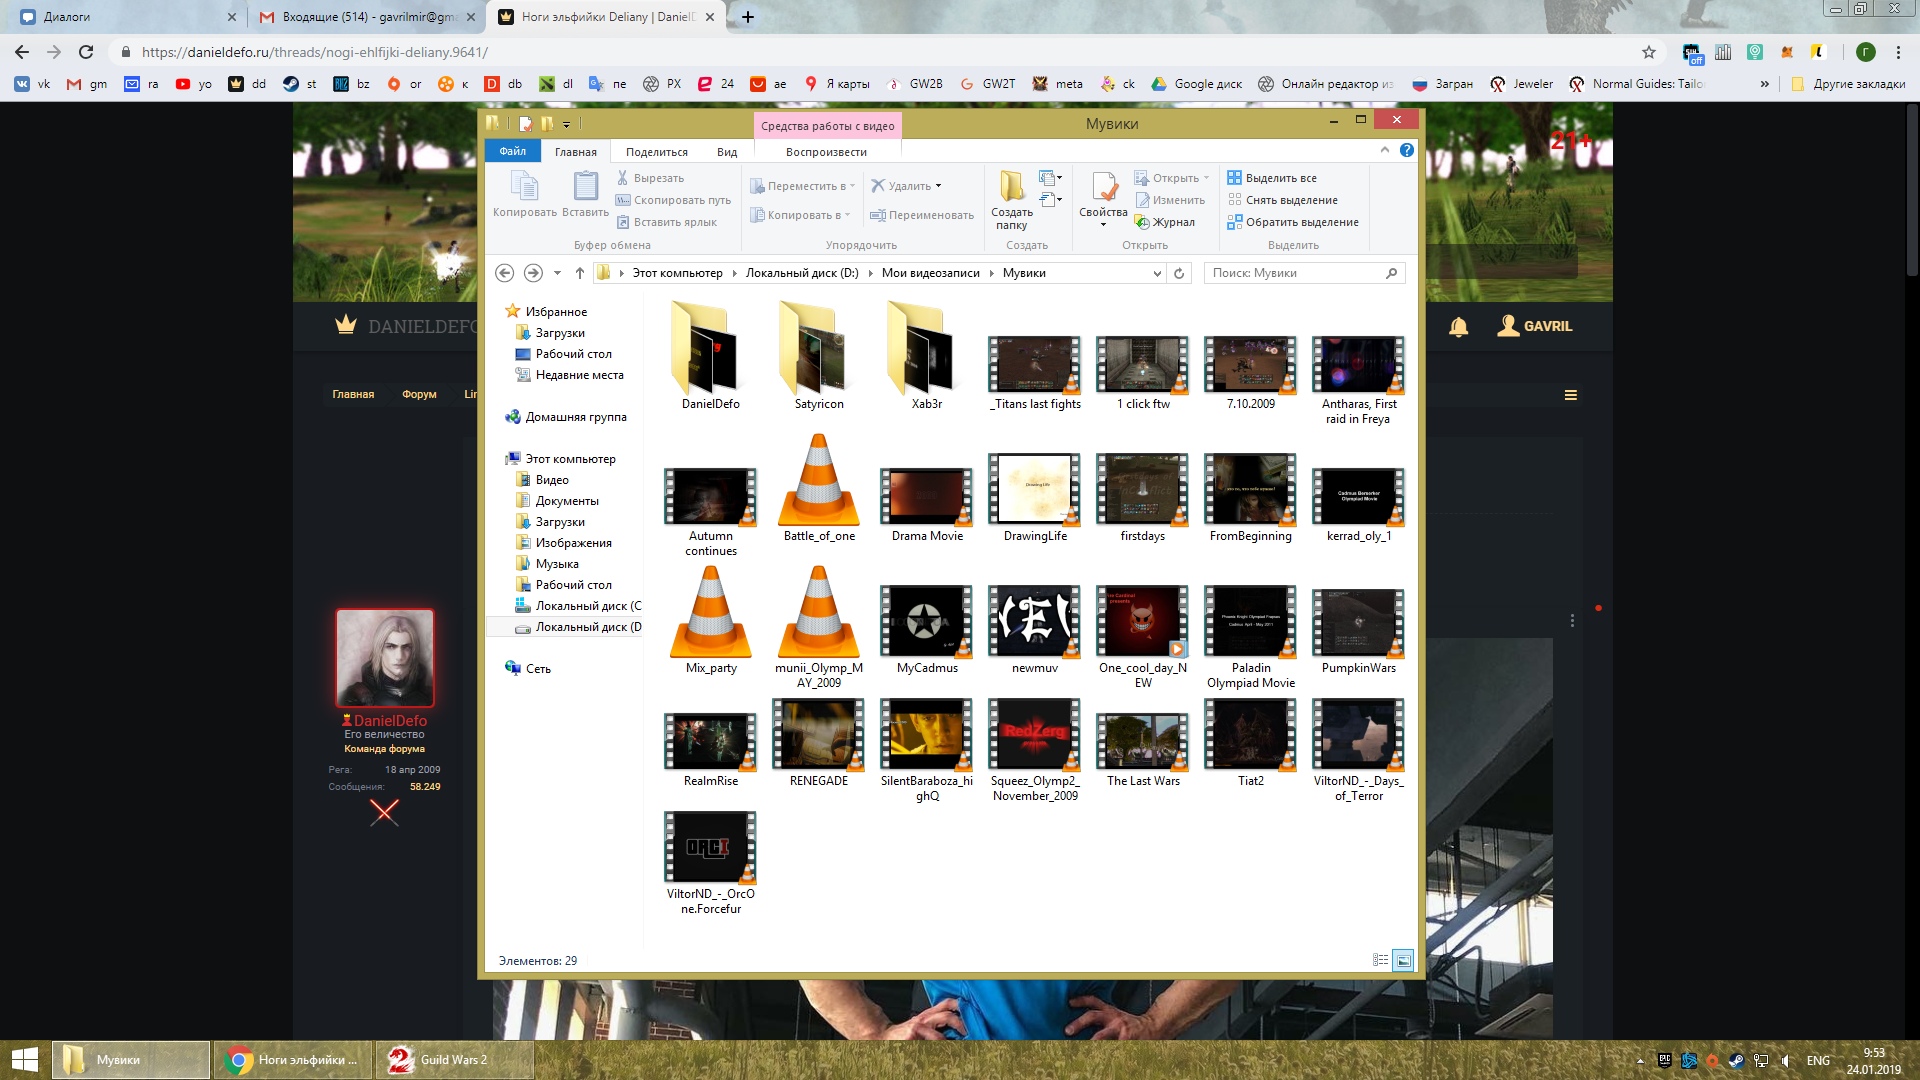This screenshot has height=1080, width=1920.
Task: Show hidden system tray icons
Action: coord(1640,1060)
